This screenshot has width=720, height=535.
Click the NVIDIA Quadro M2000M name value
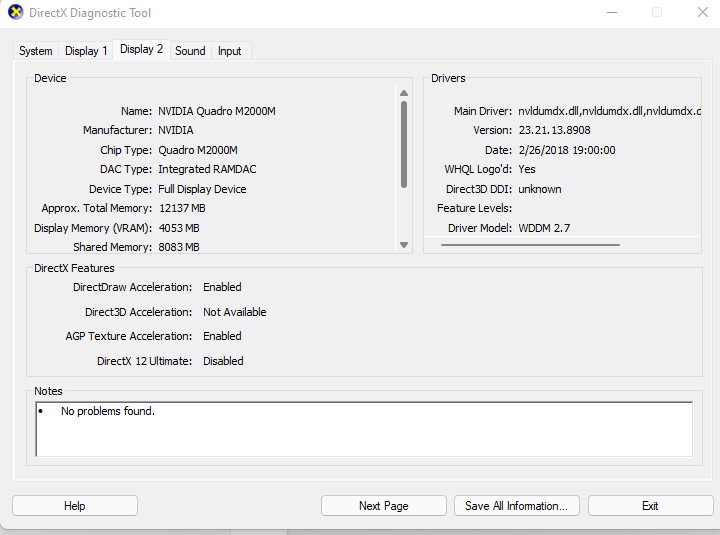(217, 111)
